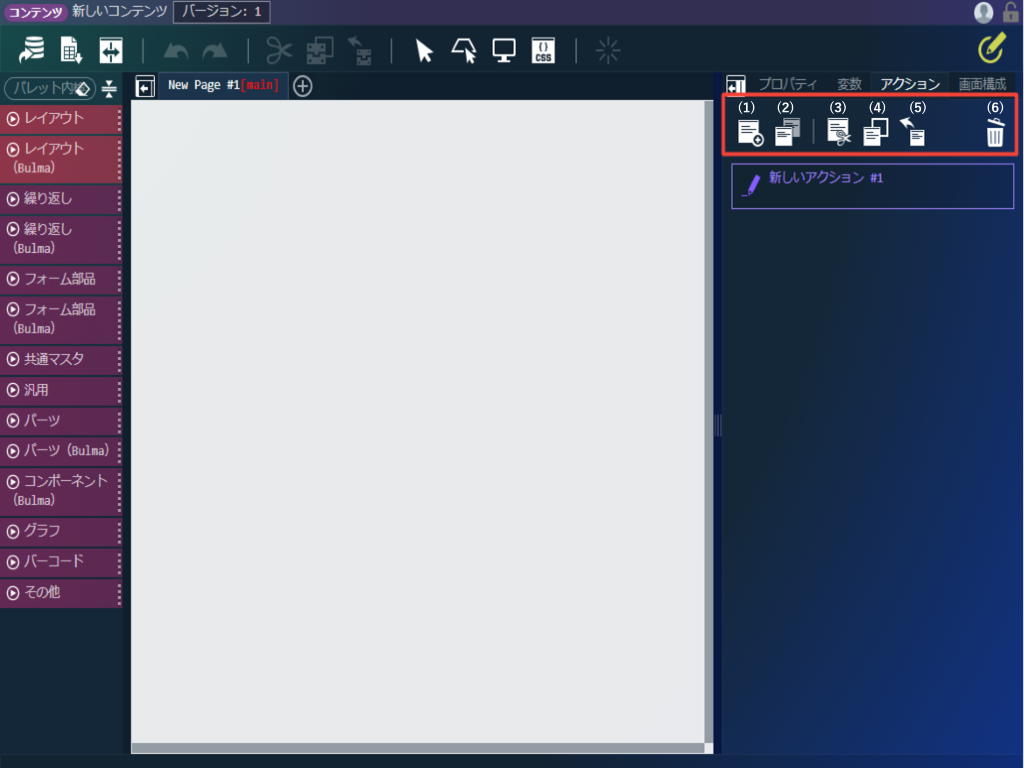Click the scissors cut icon in toolbar
The height and width of the screenshot is (768, 1024).
(279, 50)
